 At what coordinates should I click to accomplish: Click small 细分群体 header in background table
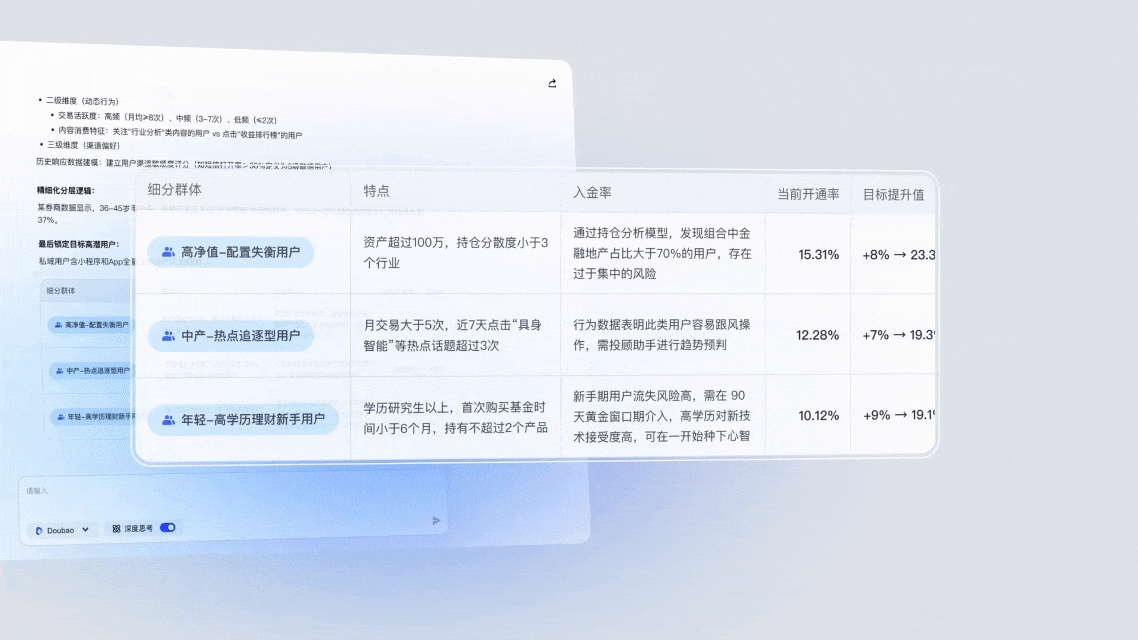tap(61, 290)
